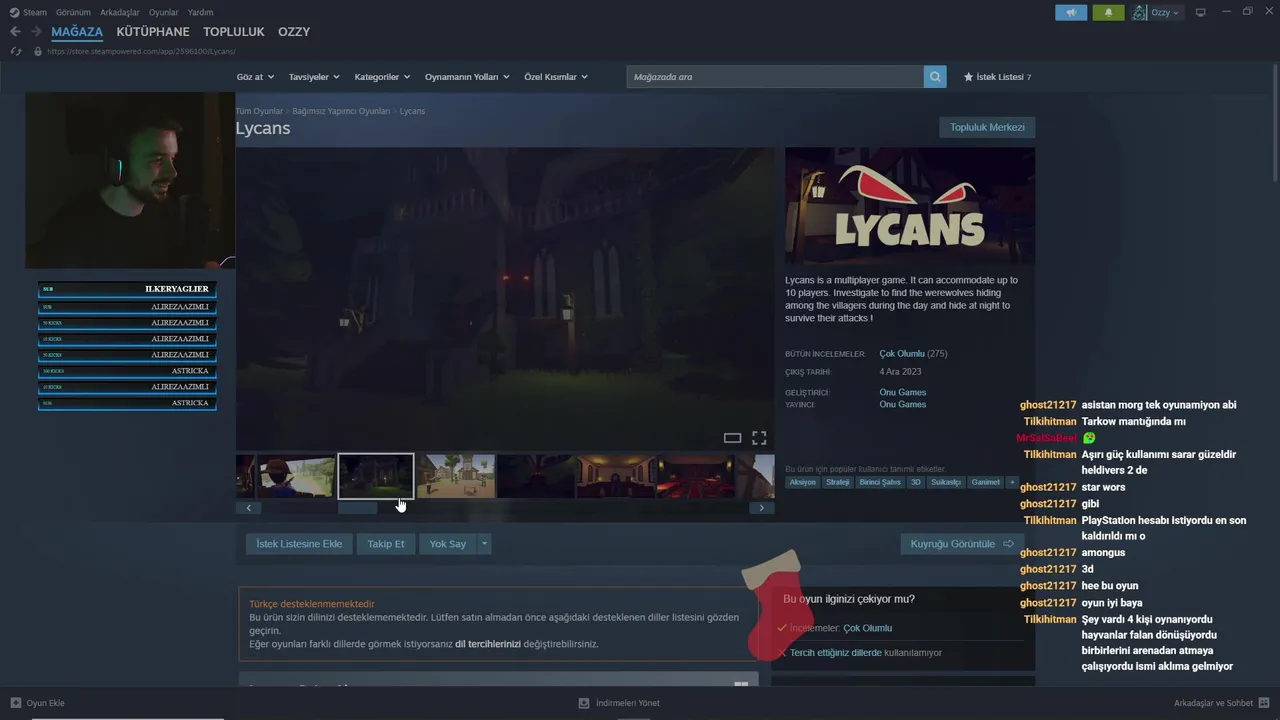Open the Kategoriler dropdown

click(x=382, y=77)
